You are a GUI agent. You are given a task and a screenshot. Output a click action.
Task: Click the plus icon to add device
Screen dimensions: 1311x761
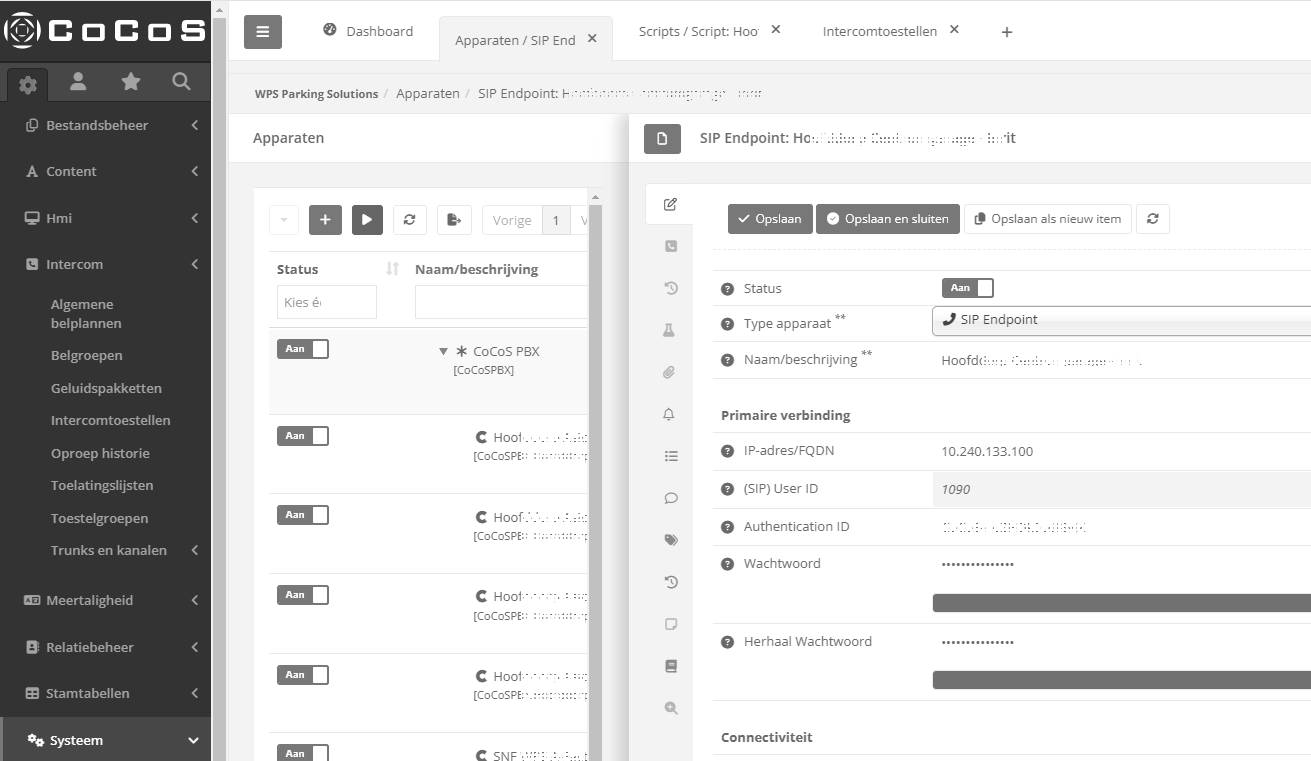pyautogui.click(x=325, y=220)
